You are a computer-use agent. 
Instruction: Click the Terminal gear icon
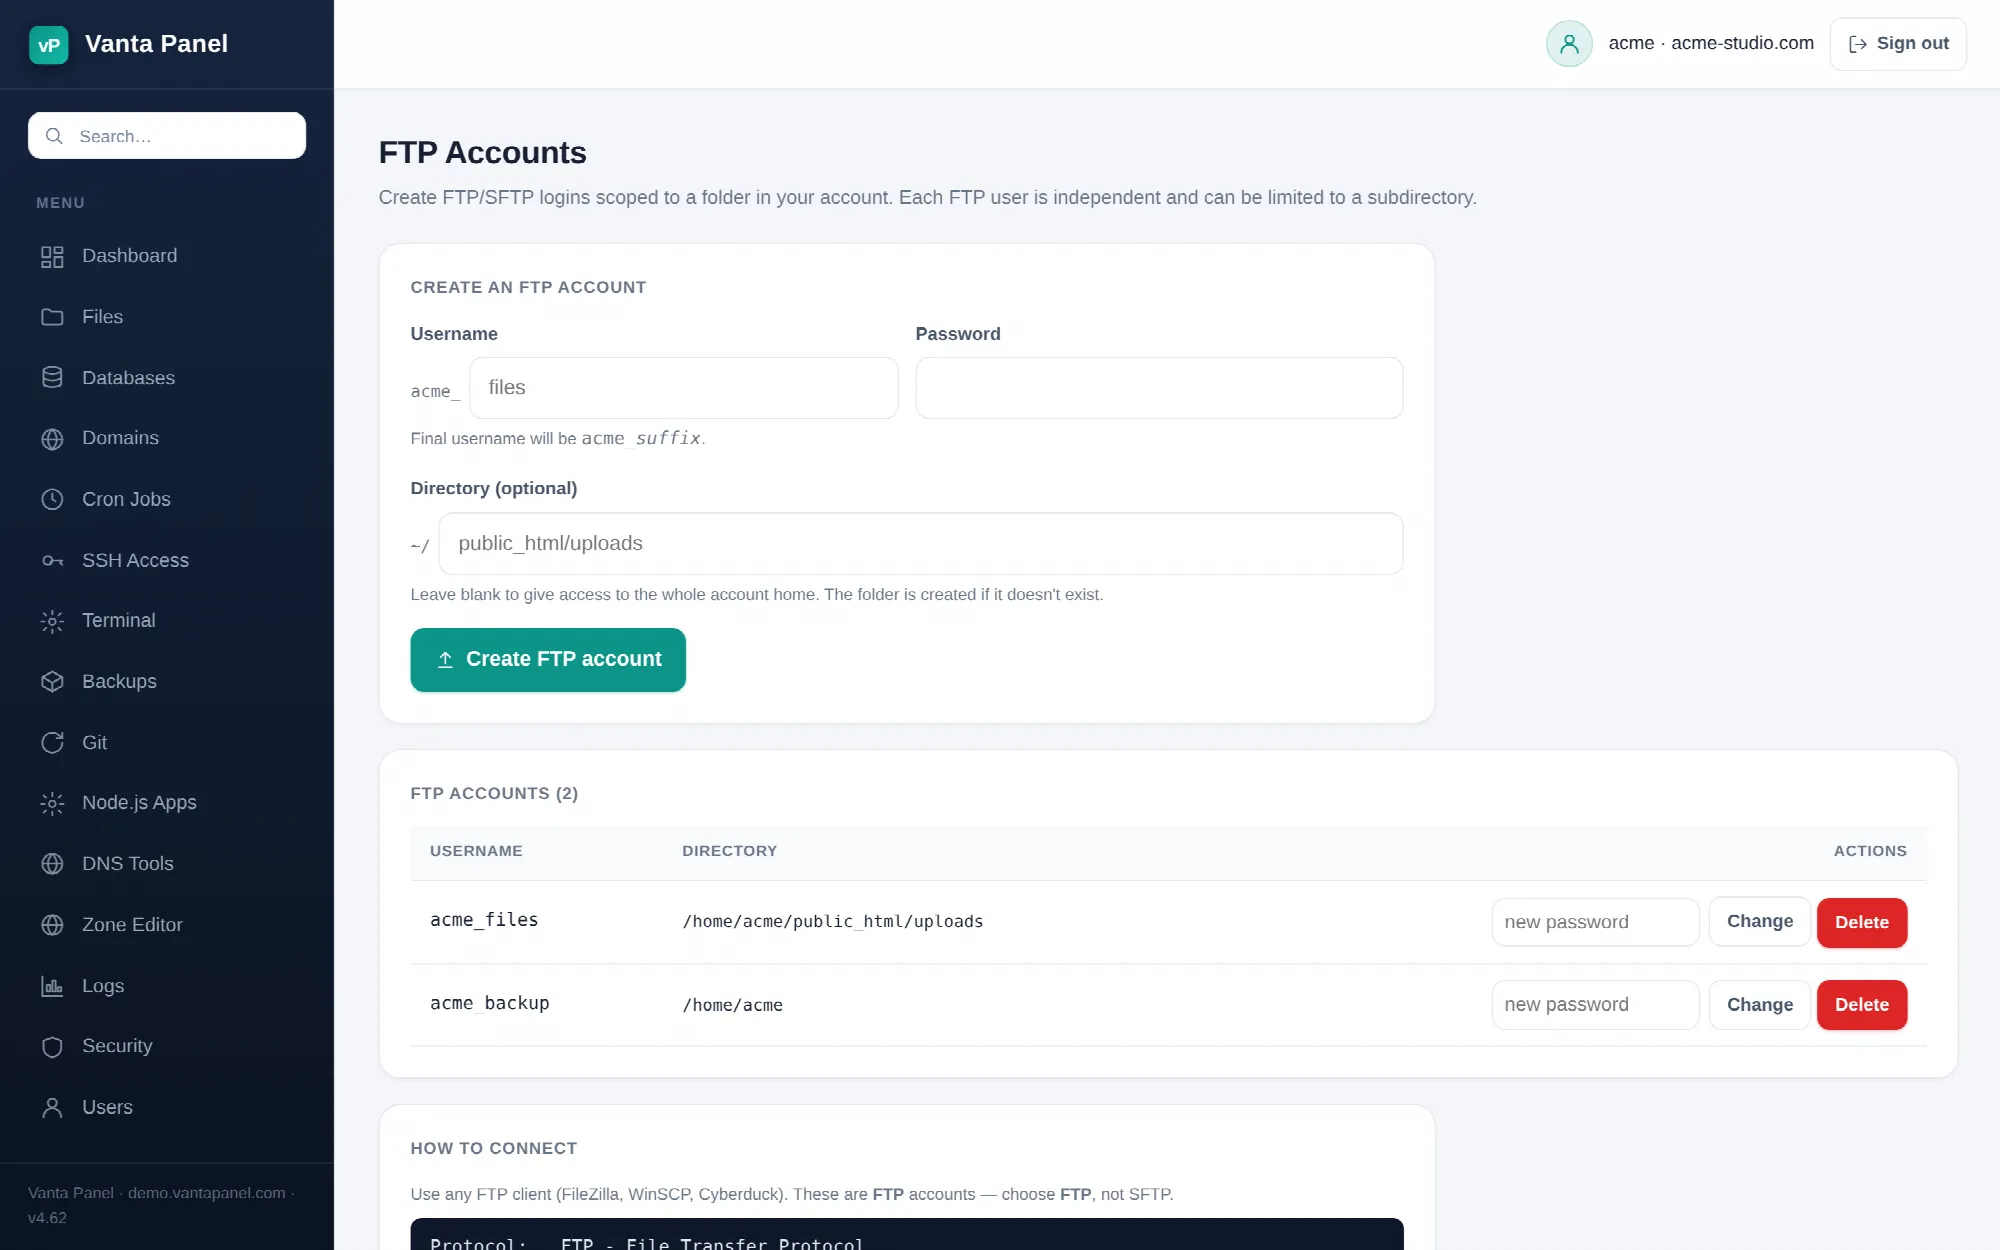[52, 621]
